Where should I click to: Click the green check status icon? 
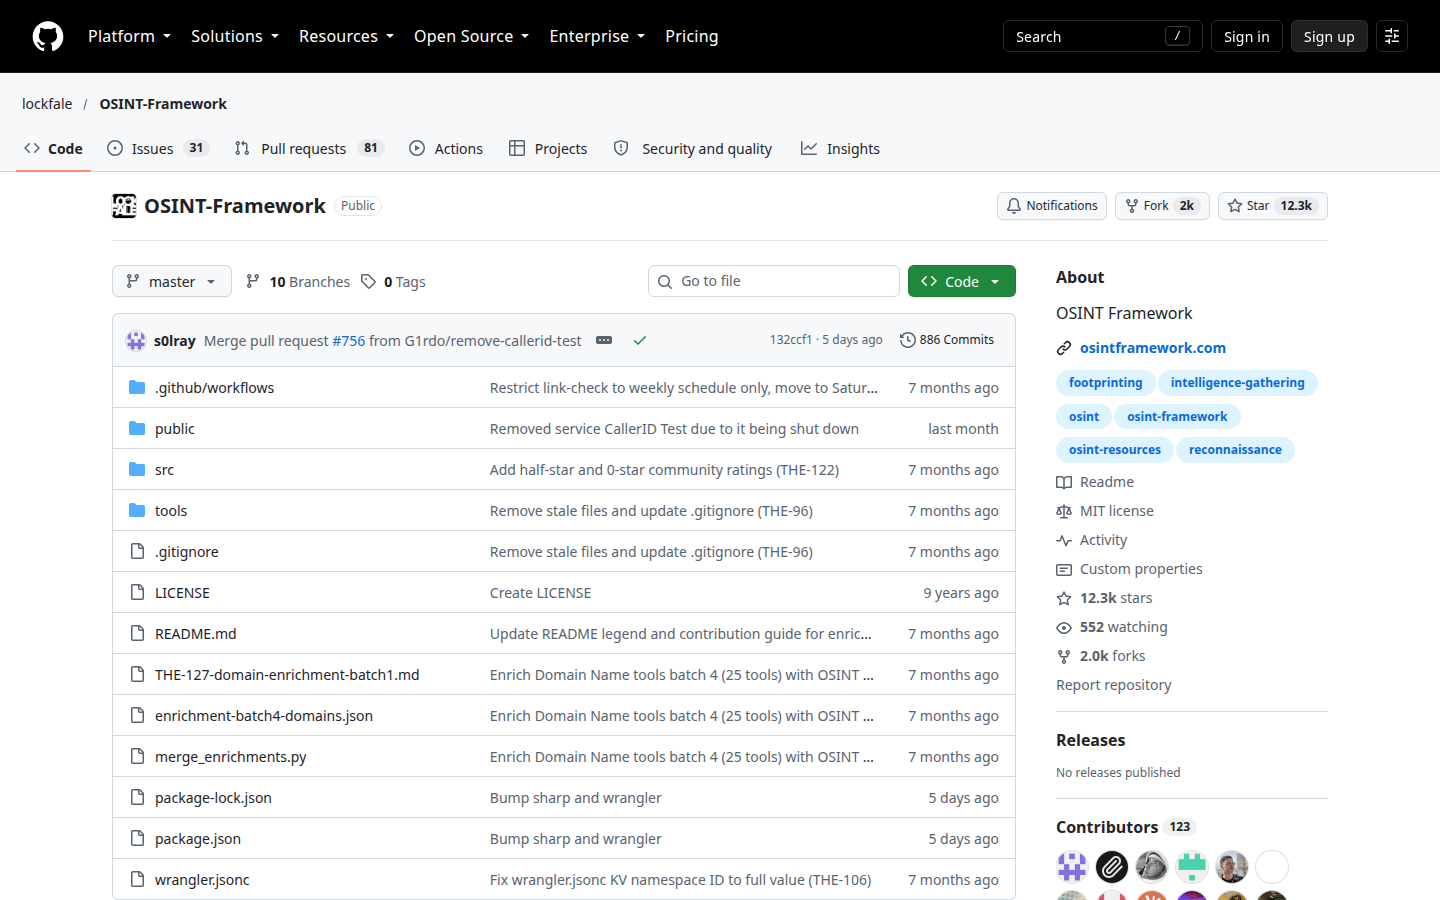(x=640, y=340)
